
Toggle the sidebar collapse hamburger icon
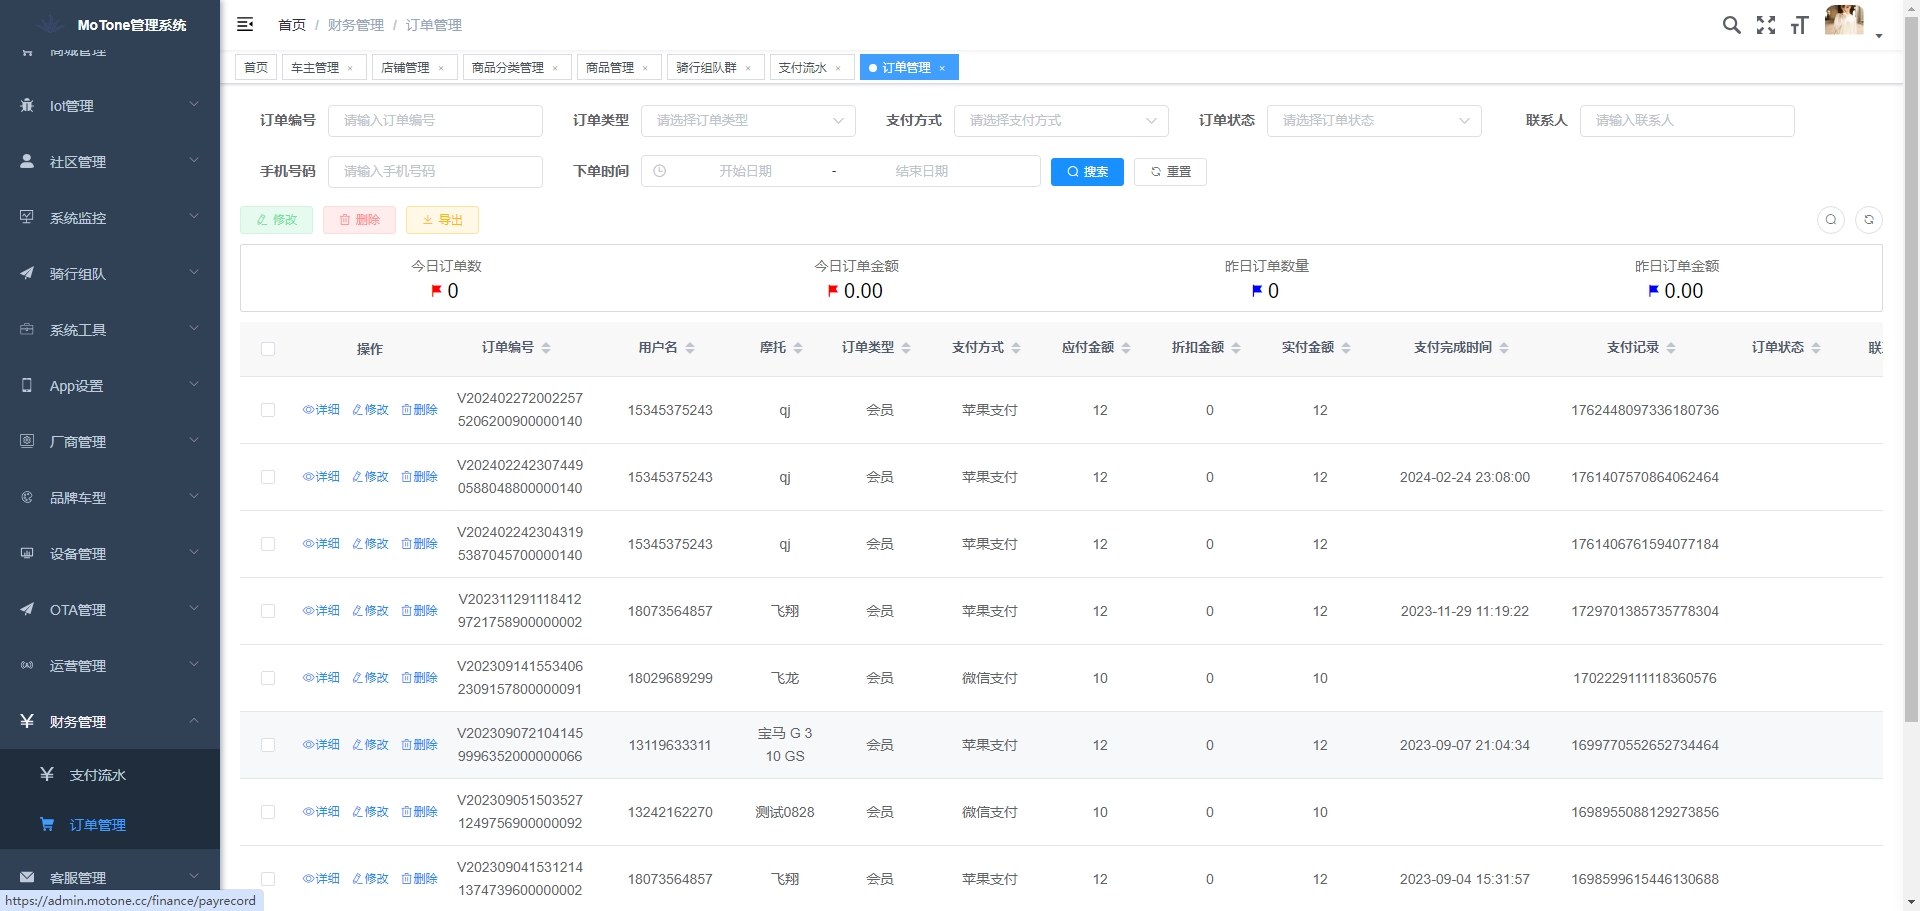245,25
